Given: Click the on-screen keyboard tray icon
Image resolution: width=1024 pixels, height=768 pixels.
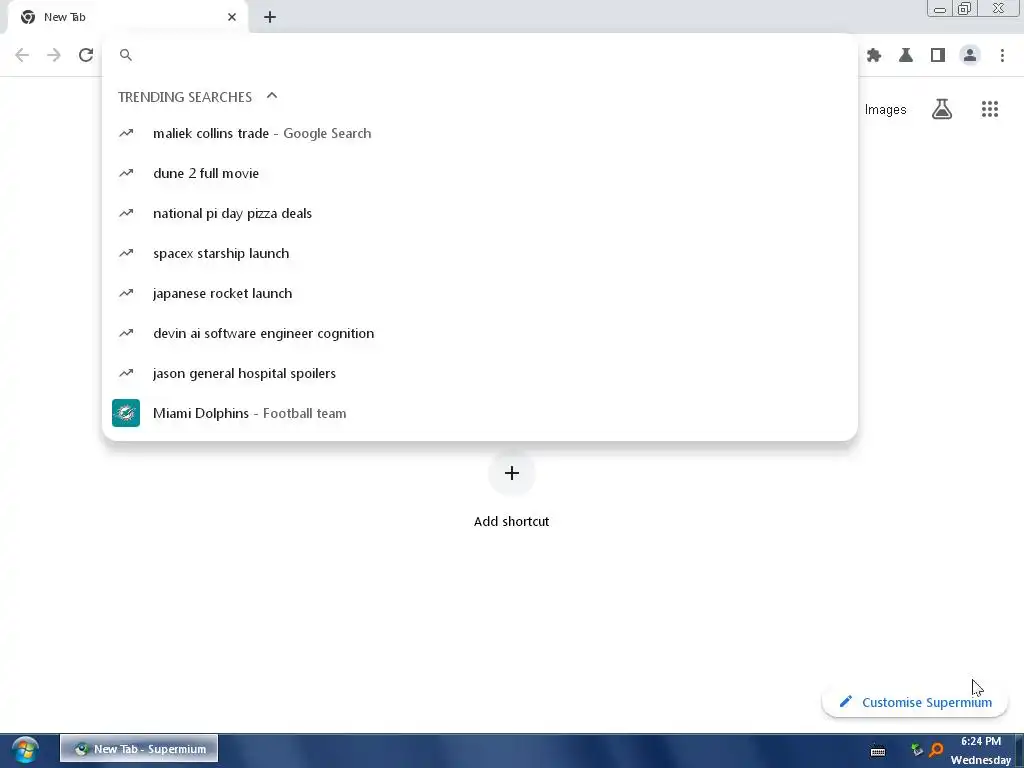Looking at the screenshot, I should (x=878, y=751).
